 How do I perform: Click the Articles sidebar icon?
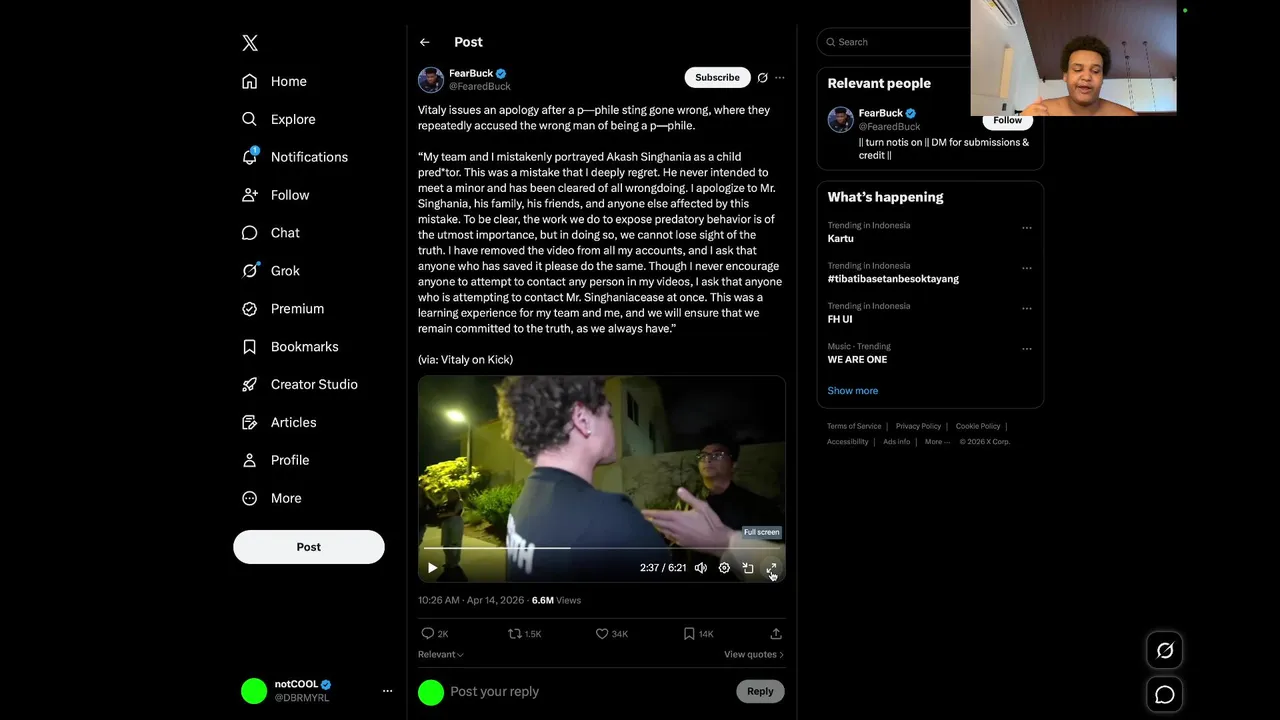tap(250, 422)
